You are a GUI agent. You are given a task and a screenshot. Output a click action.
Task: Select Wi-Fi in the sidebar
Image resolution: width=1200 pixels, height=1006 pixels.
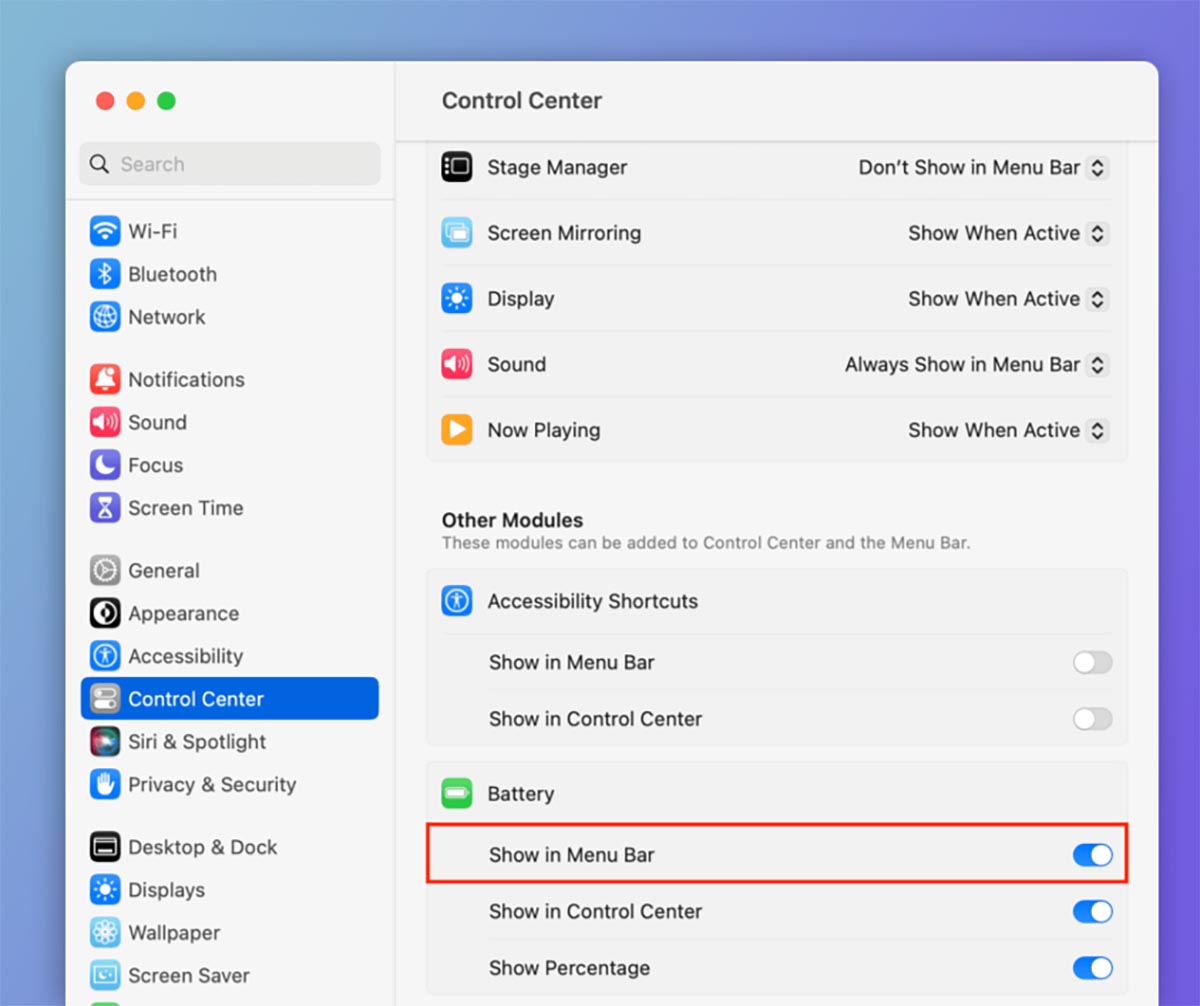(230, 231)
